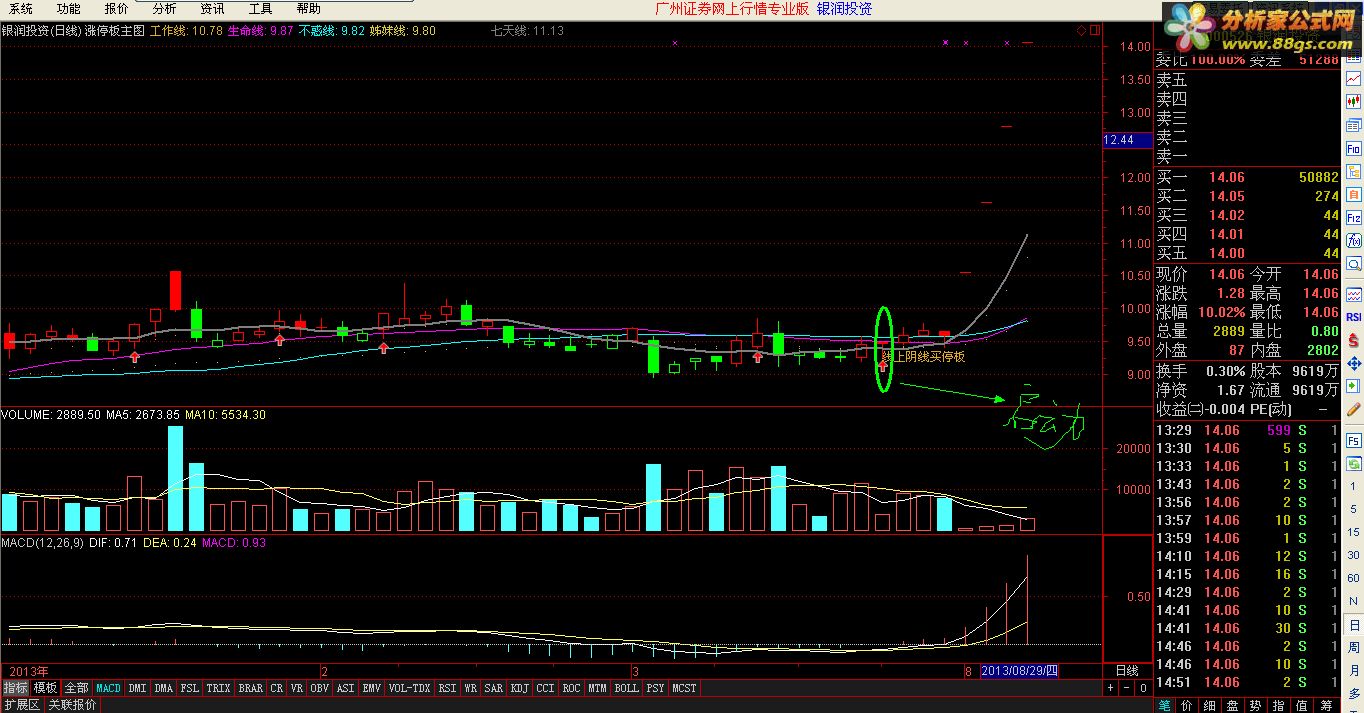This screenshot has width=1364, height=713.
Task: Select the 全部 indicator tab
Action: click(x=77, y=688)
